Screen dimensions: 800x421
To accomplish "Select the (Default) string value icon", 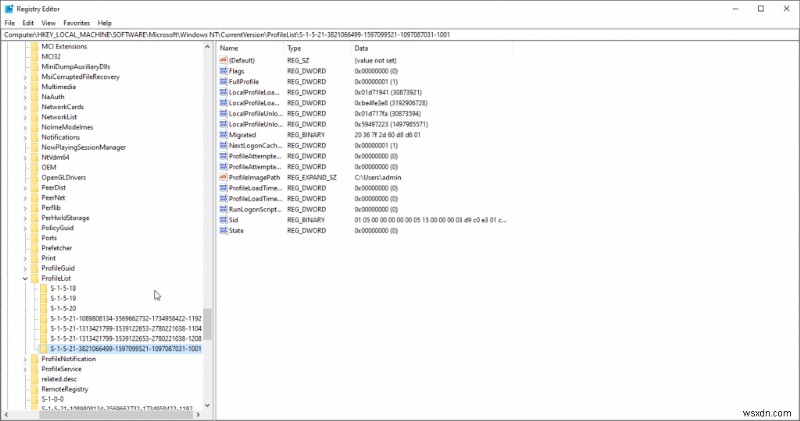I will [x=223, y=60].
